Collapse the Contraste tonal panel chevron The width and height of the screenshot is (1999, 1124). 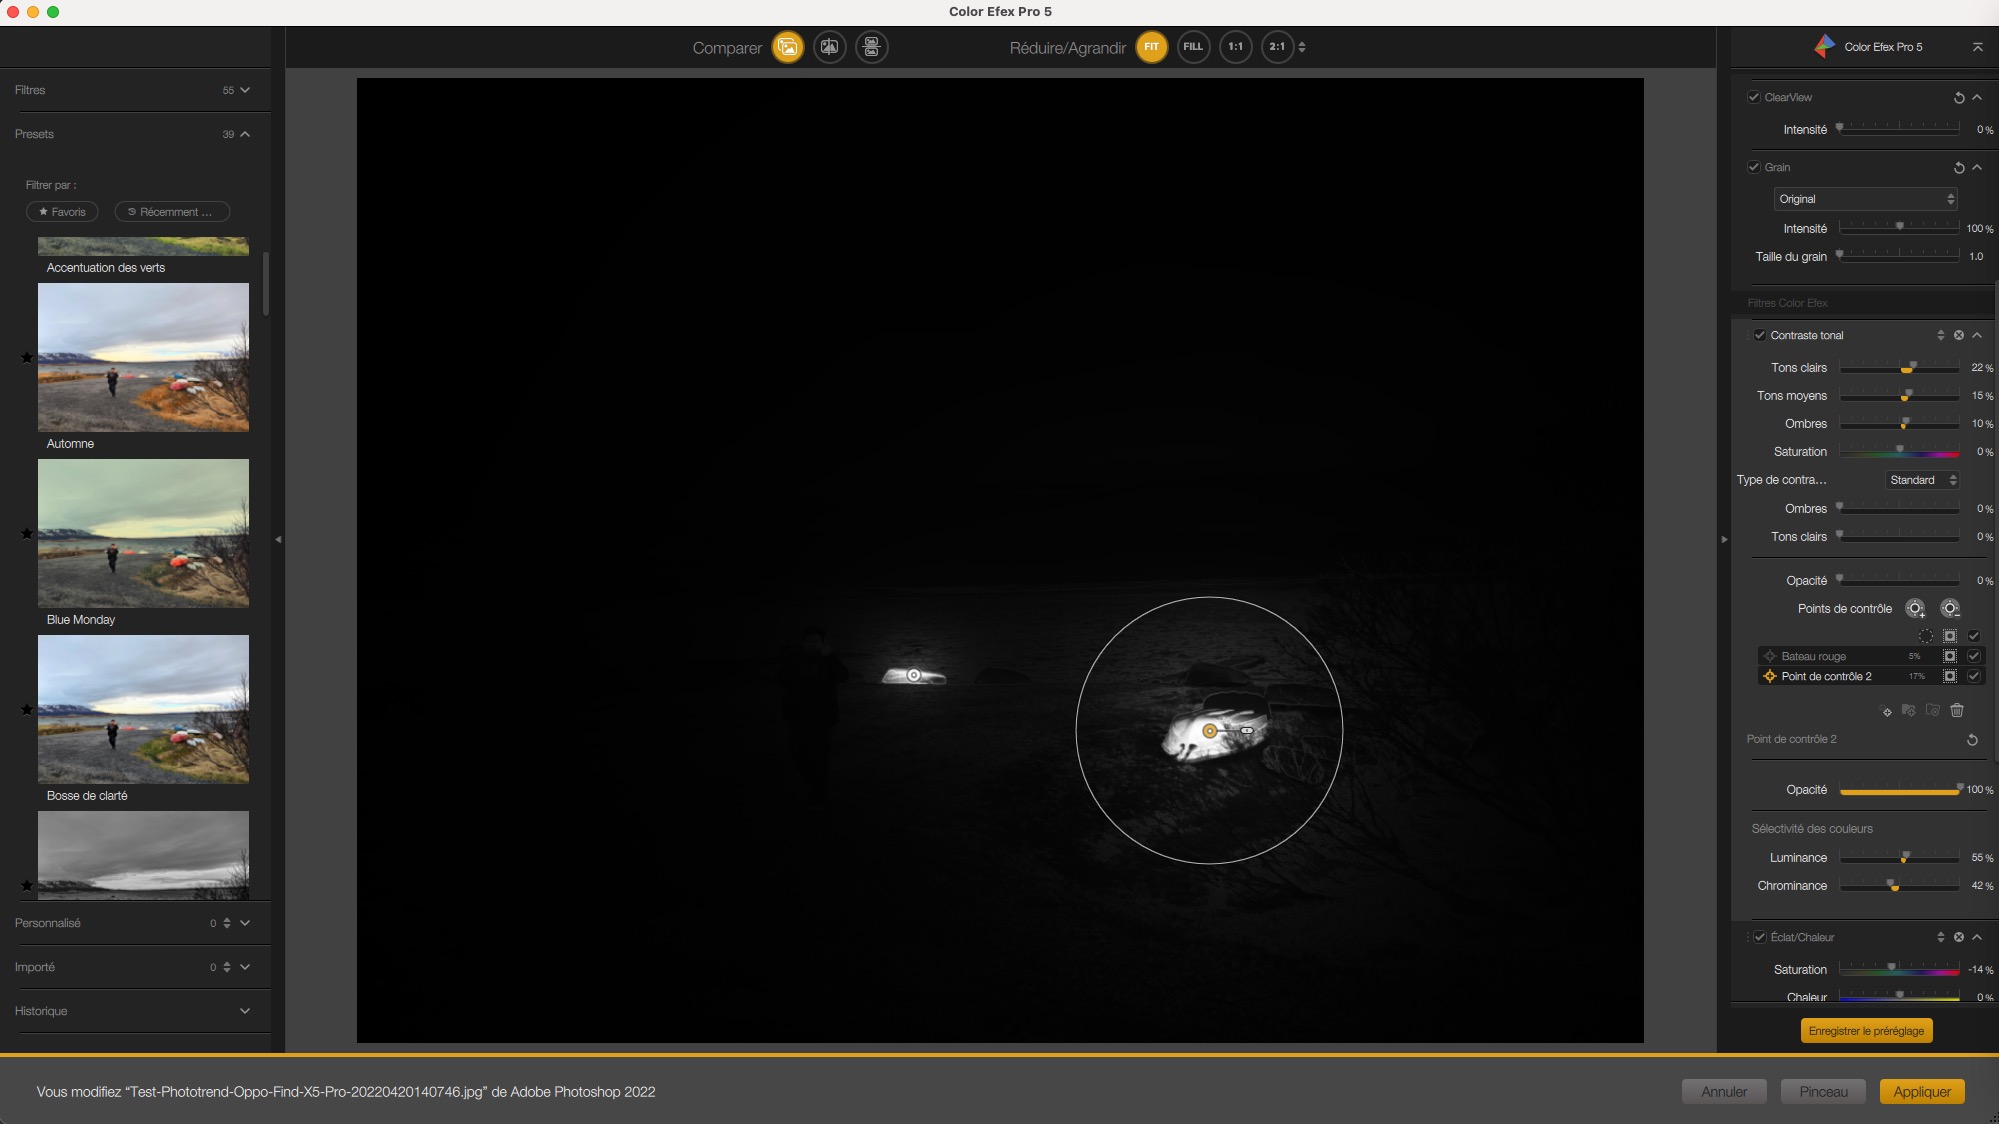(x=1977, y=335)
